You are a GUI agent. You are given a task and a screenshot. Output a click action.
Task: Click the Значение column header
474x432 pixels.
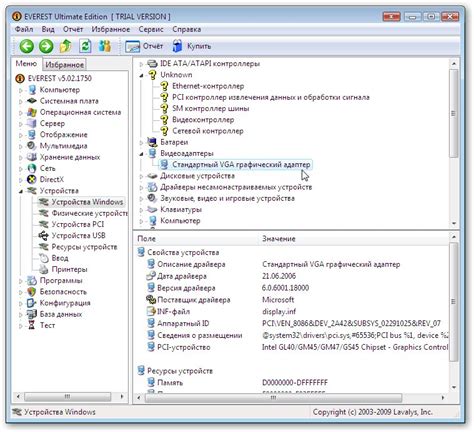[279, 239]
